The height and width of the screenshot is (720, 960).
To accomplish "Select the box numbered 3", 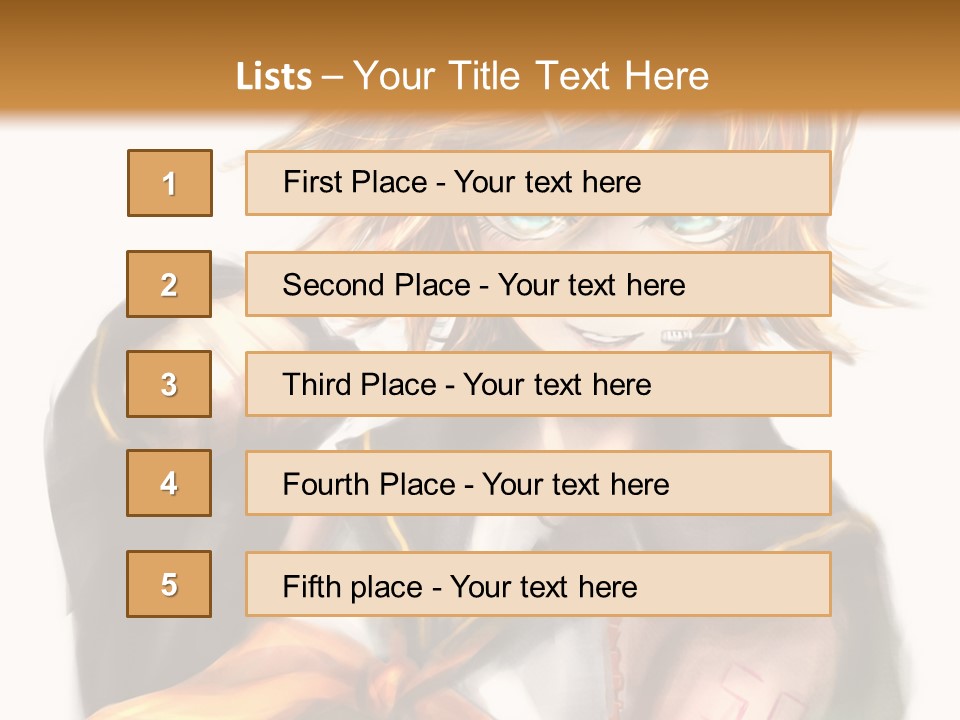I will tap(170, 384).
